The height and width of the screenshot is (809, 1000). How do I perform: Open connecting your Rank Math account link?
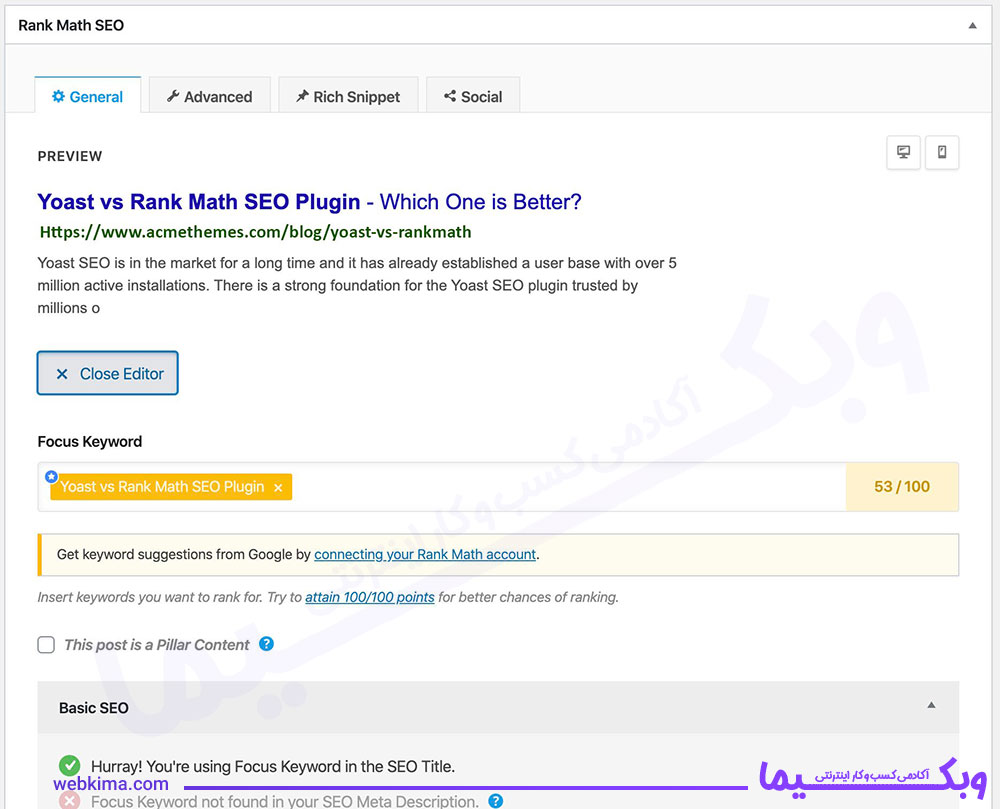point(425,554)
